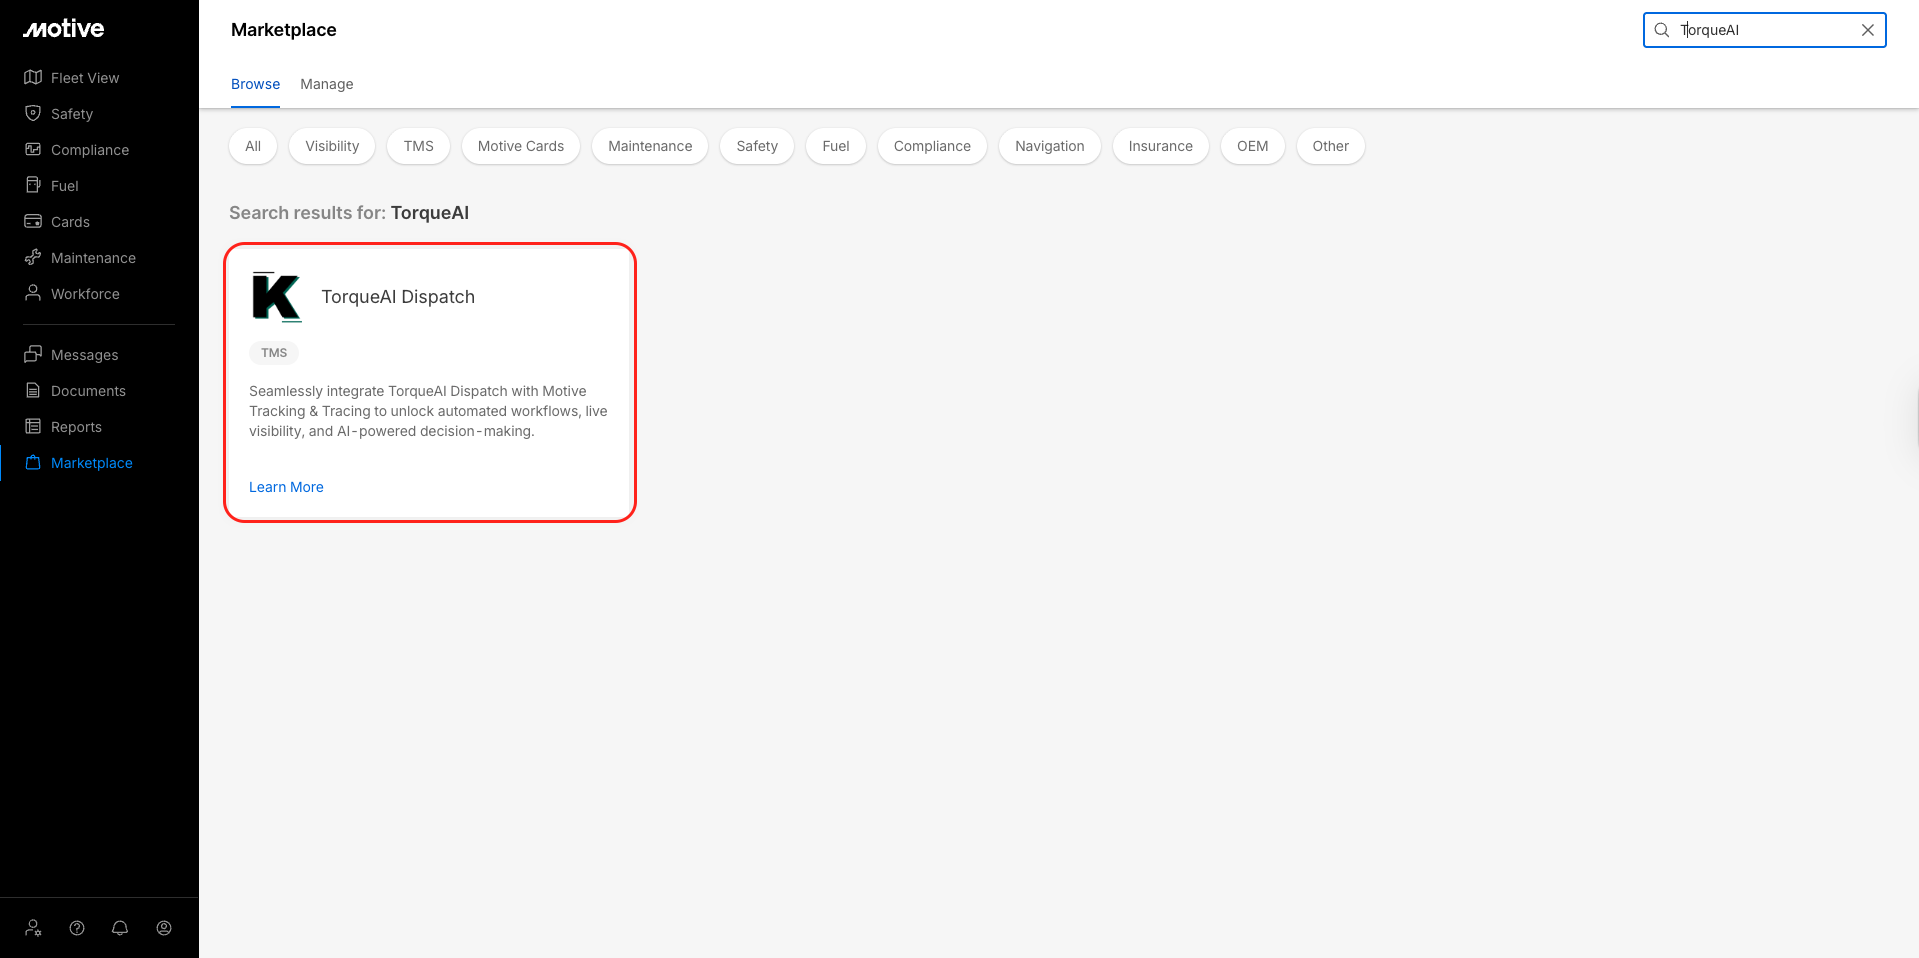Open notifications with the bell icon

[120, 928]
